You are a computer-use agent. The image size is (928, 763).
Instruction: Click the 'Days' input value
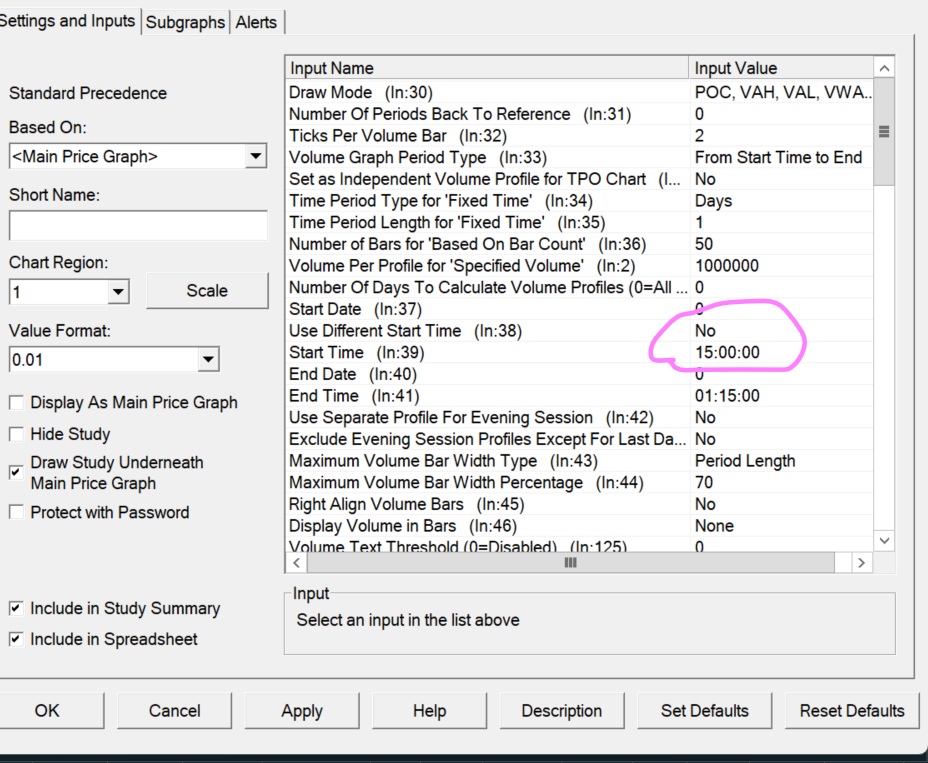coord(713,201)
